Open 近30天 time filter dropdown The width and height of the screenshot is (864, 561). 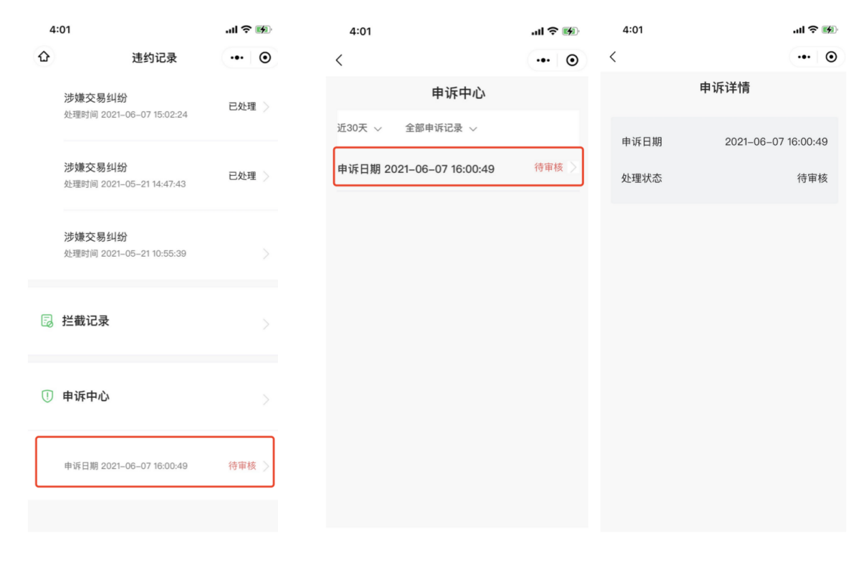[359, 128]
